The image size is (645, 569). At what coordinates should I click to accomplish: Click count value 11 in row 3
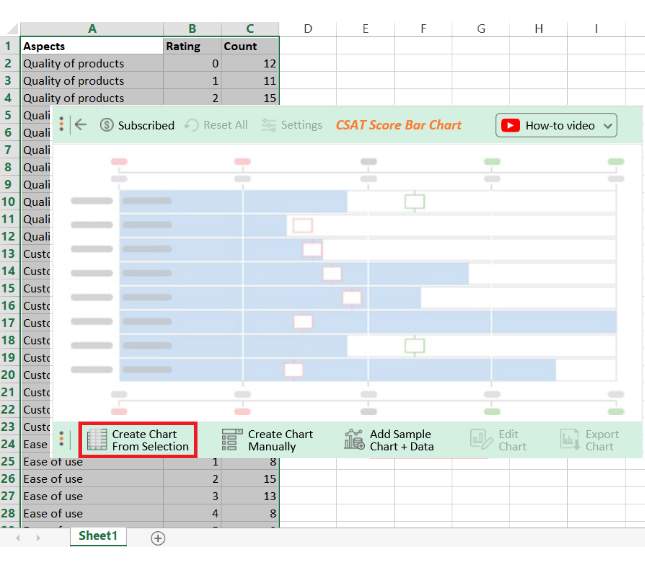pyautogui.click(x=250, y=81)
